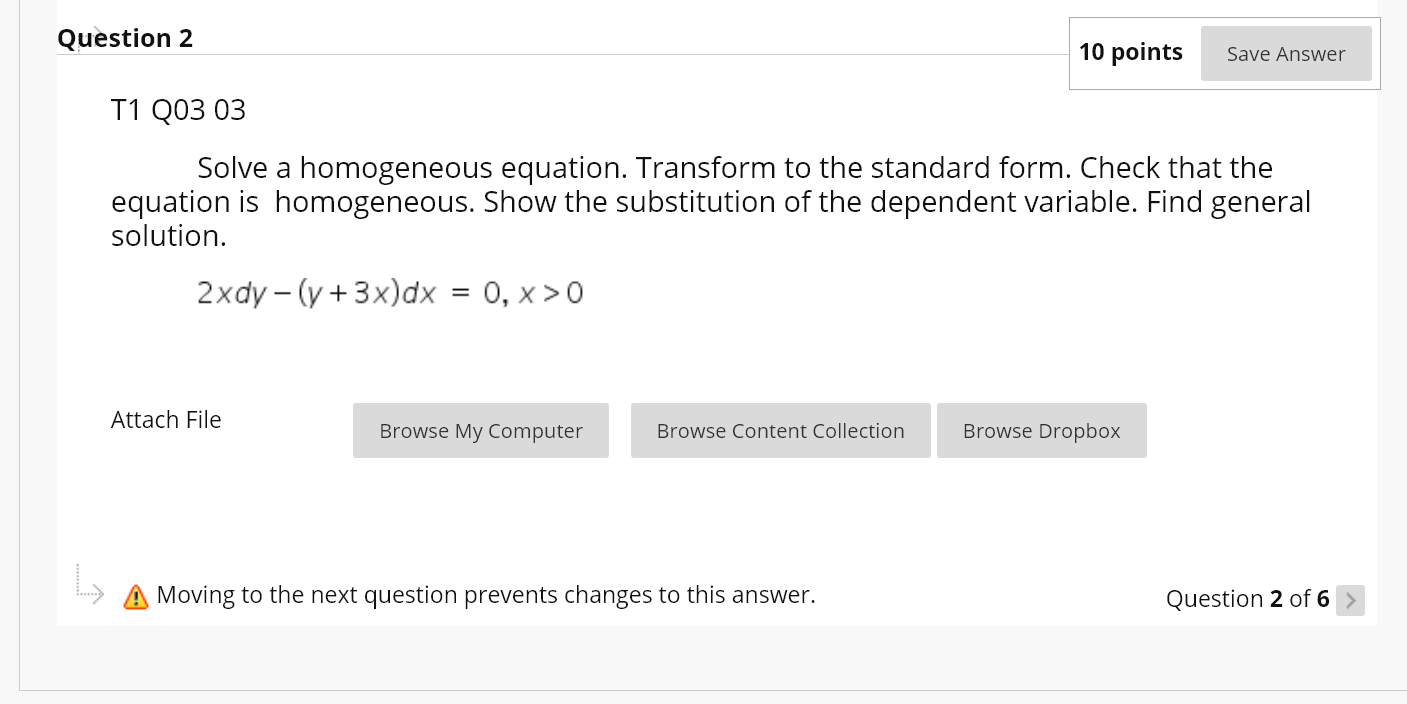Select the differential equation text
This screenshot has width=1407, height=704.
tap(388, 292)
